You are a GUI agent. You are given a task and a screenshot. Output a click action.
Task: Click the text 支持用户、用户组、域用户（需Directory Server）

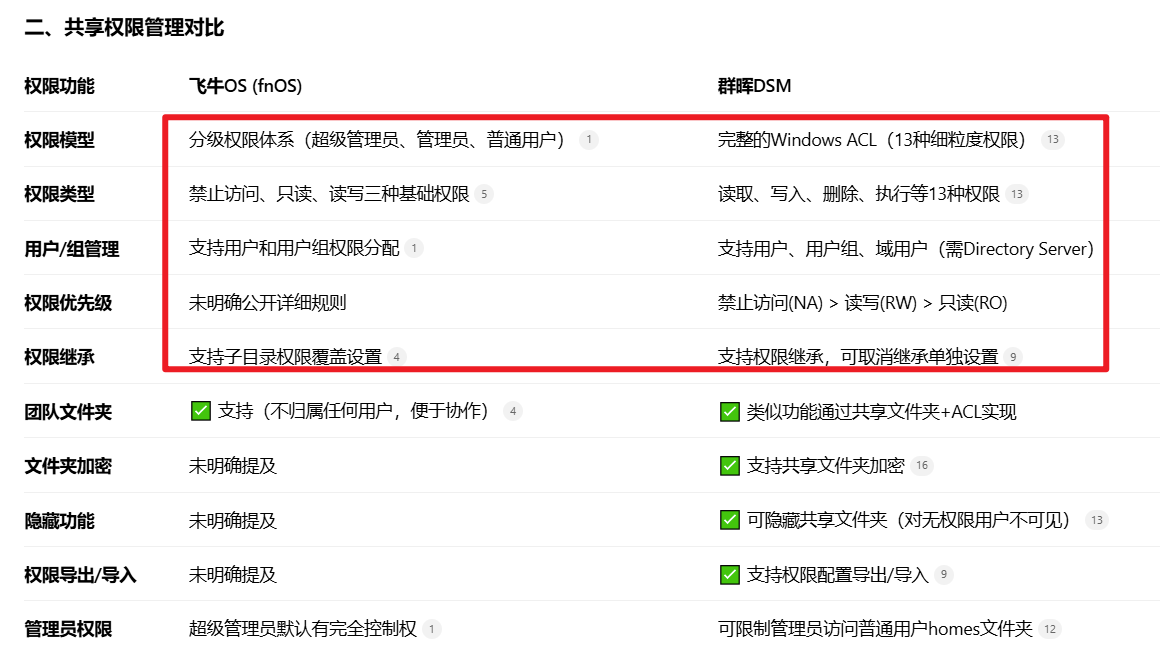pyautogui.click(x=906, y=249)
